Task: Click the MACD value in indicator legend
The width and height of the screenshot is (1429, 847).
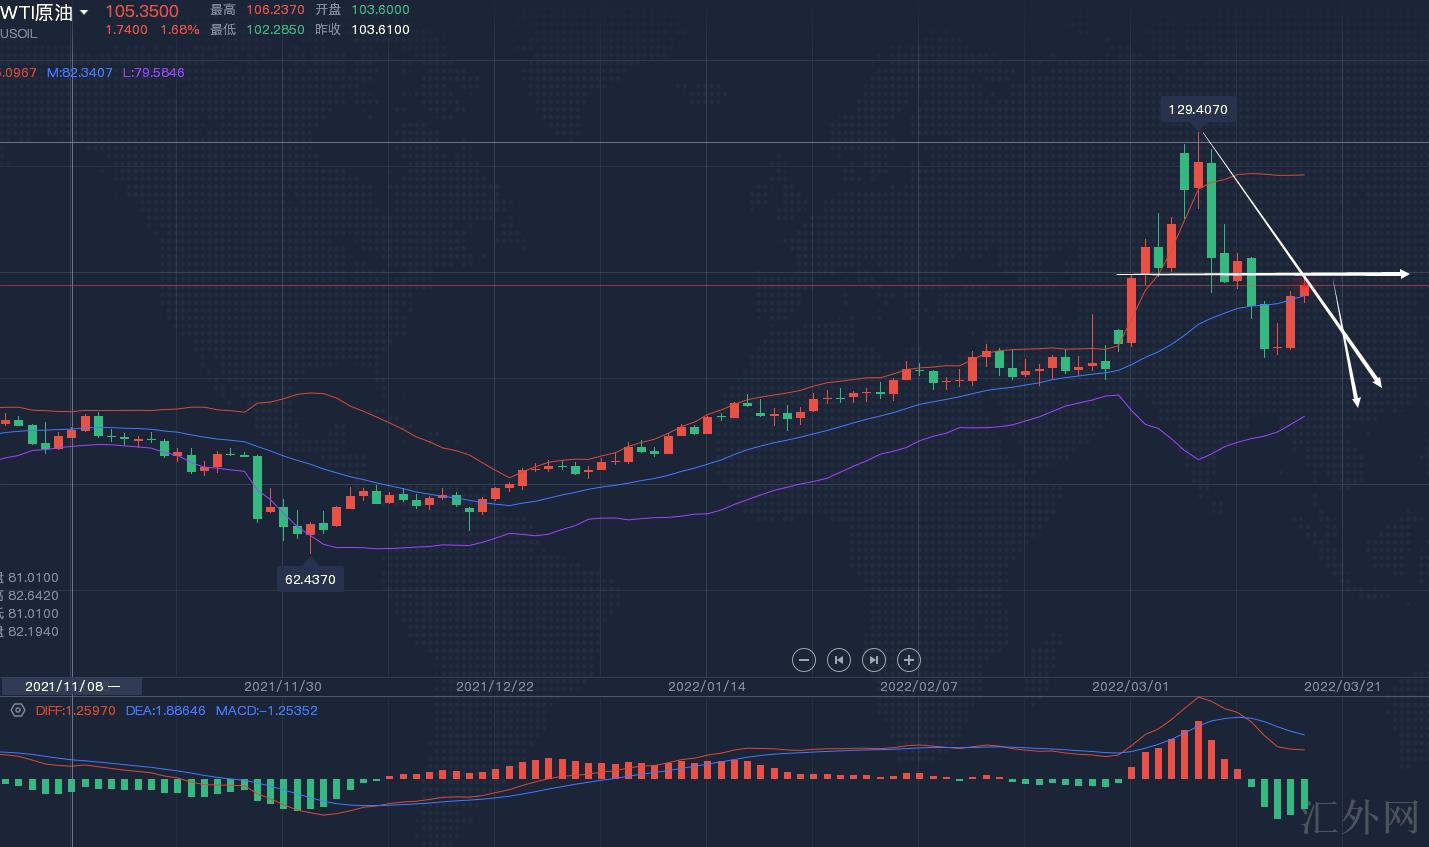Action: [266, 711]
